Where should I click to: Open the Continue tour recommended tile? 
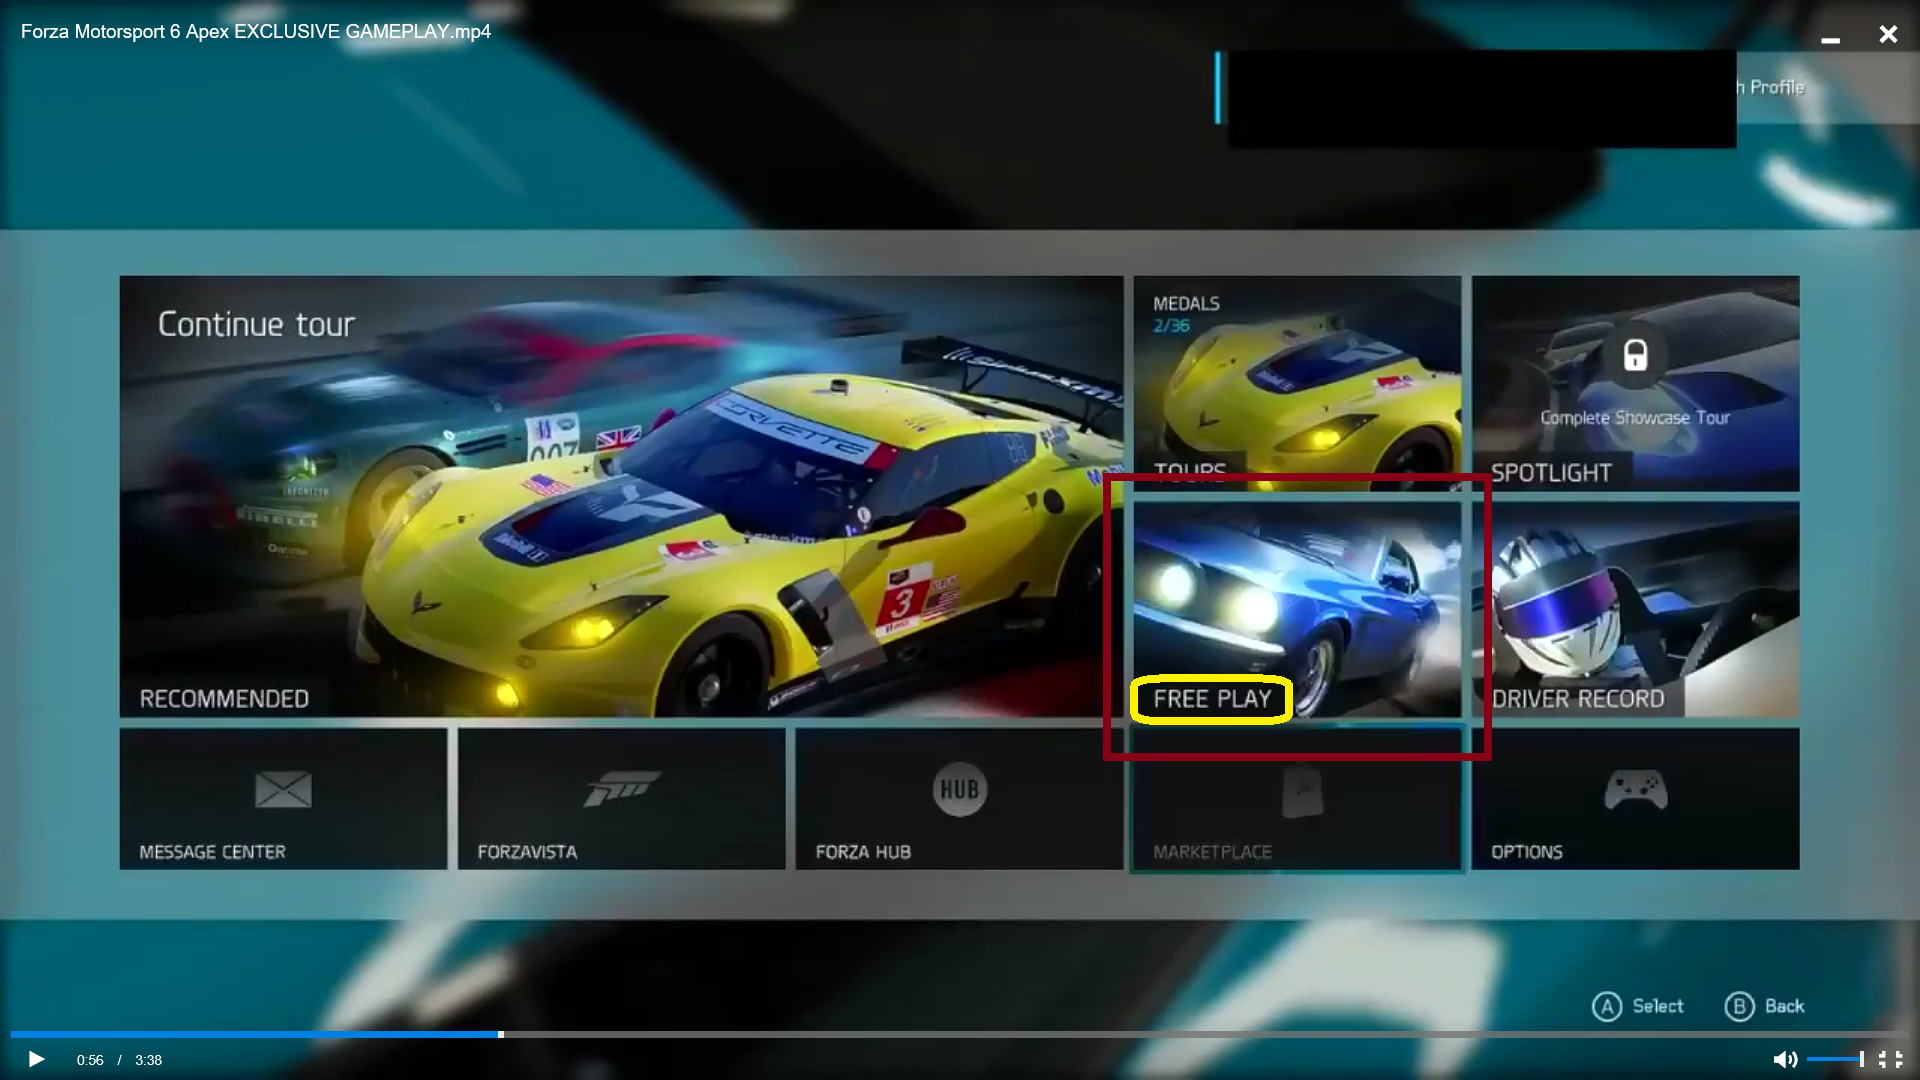click(x=621, y=497)
